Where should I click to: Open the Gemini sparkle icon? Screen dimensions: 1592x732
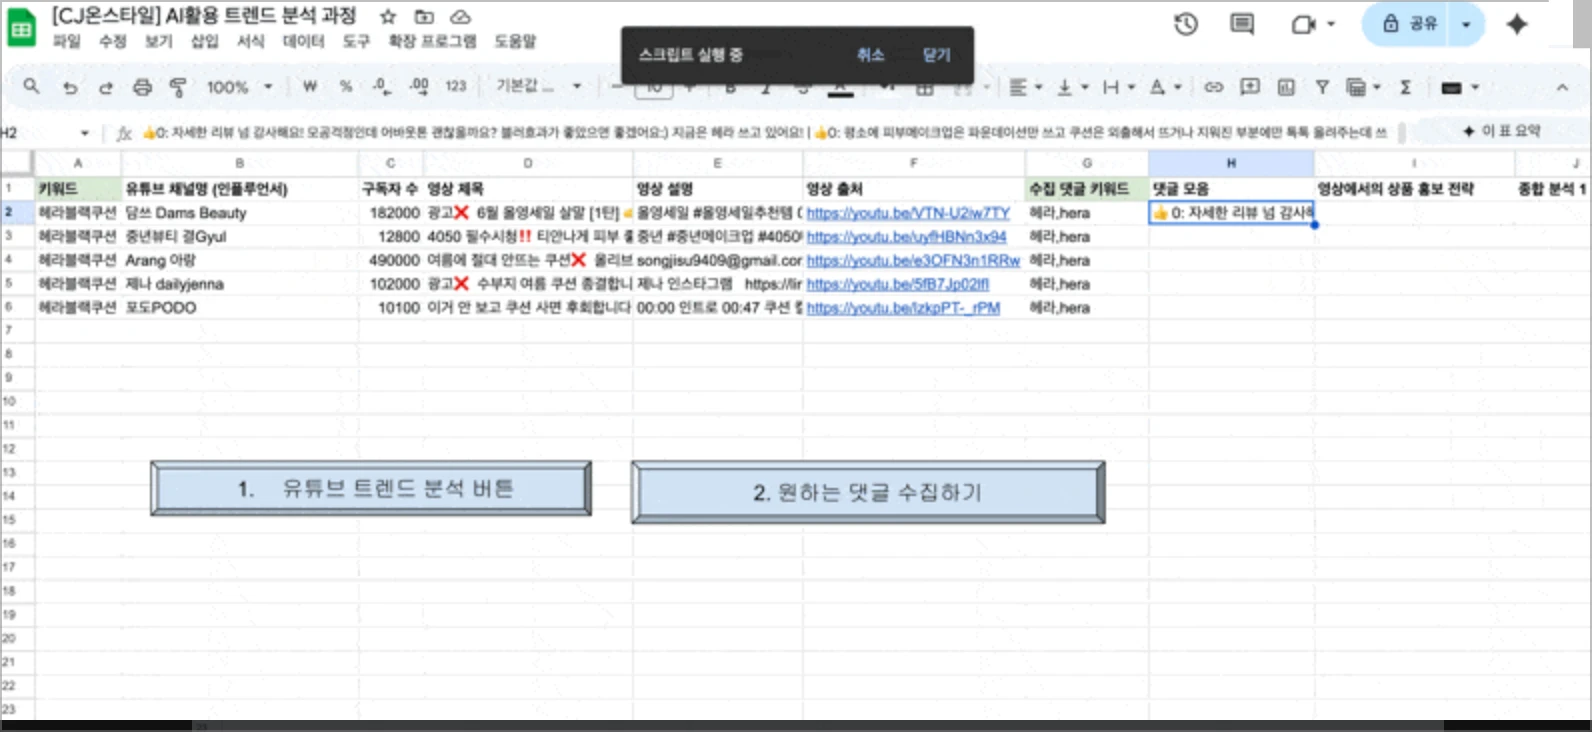point(1517,24)
